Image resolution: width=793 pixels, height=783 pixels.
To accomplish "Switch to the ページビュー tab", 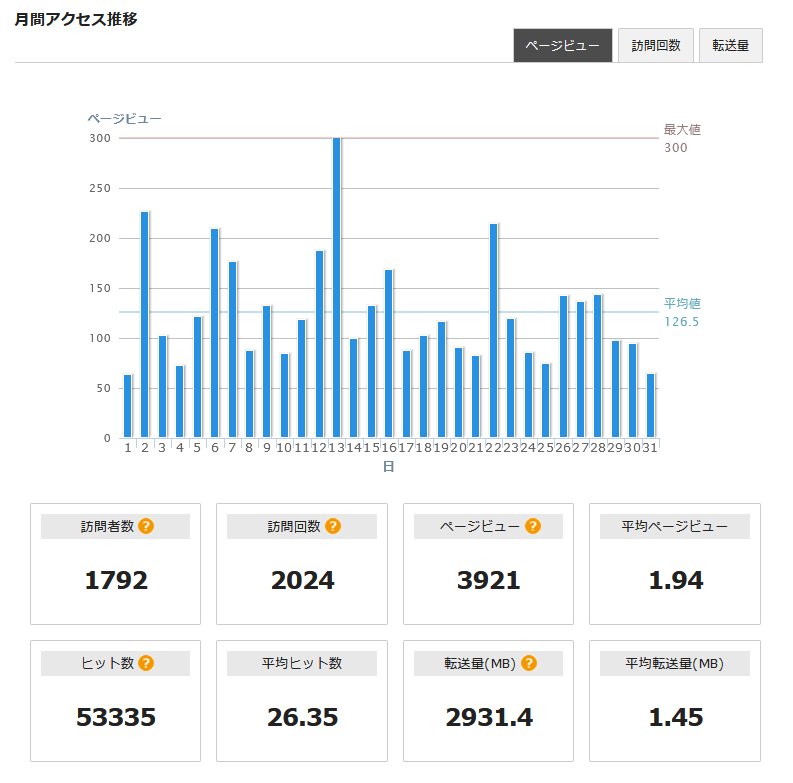I will click(562, 46).
